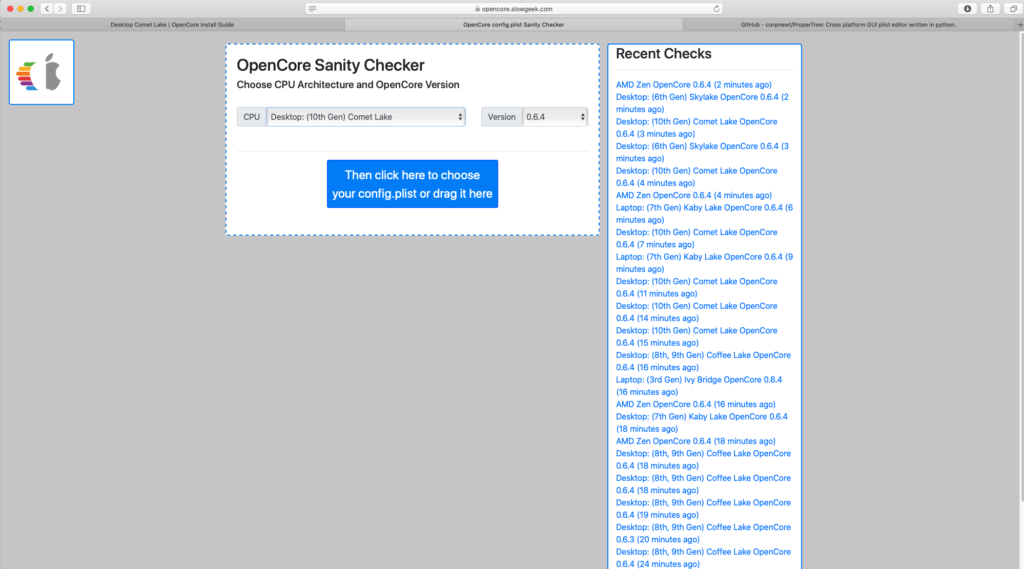The width and height of the screenshot is (1024, 569).
Task: Switch to GitHub ProperTree tab
Action: 848,25
